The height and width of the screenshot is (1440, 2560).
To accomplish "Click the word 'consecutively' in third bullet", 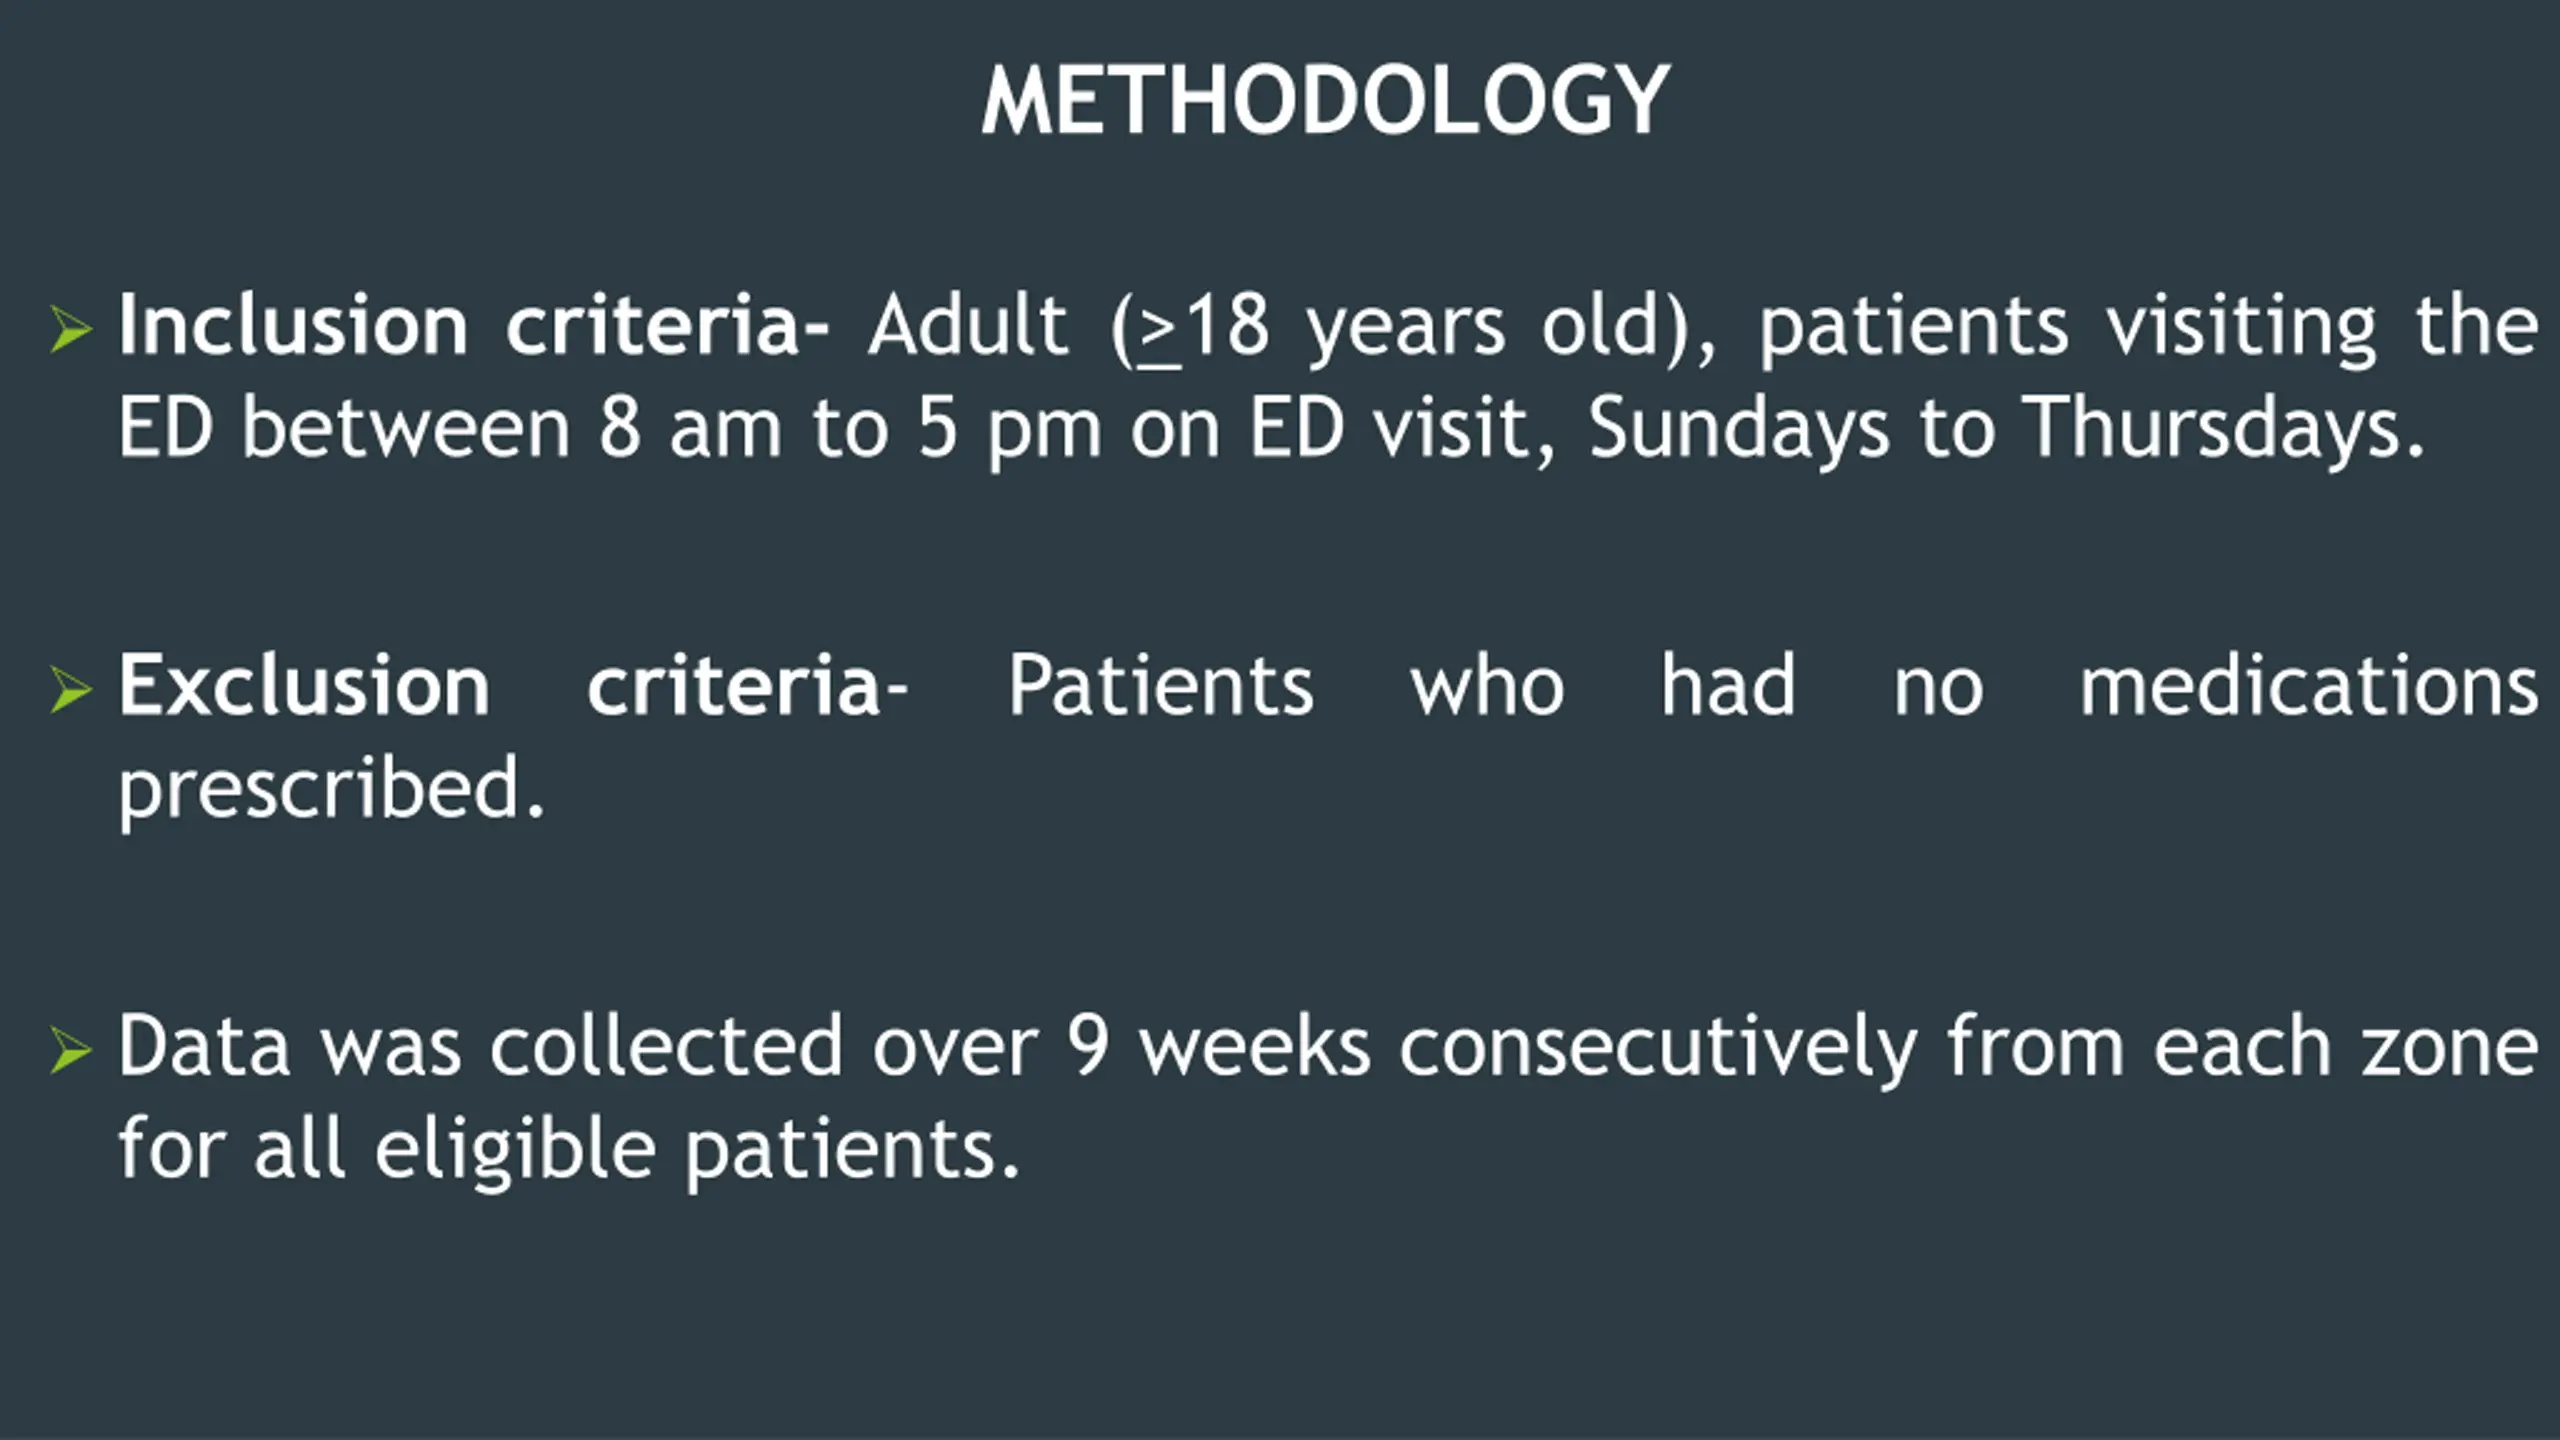I will 1658,1048.
